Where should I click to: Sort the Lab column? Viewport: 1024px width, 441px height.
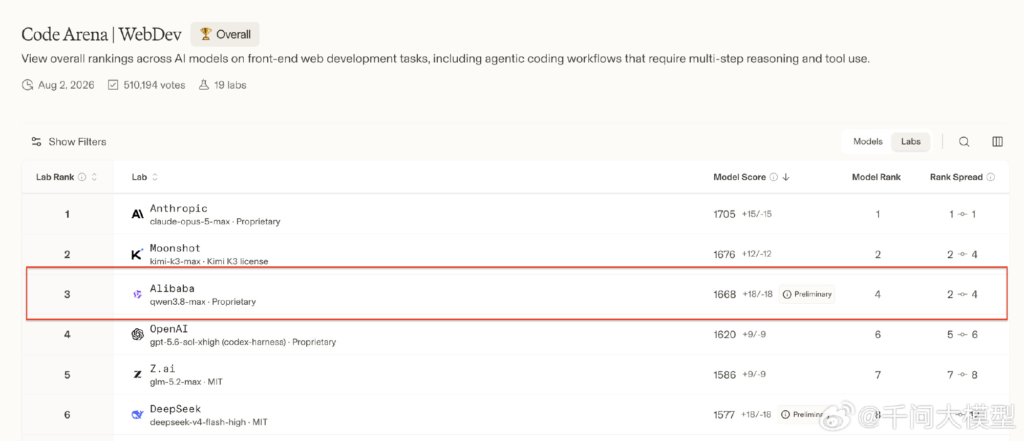tap(155, 177)
